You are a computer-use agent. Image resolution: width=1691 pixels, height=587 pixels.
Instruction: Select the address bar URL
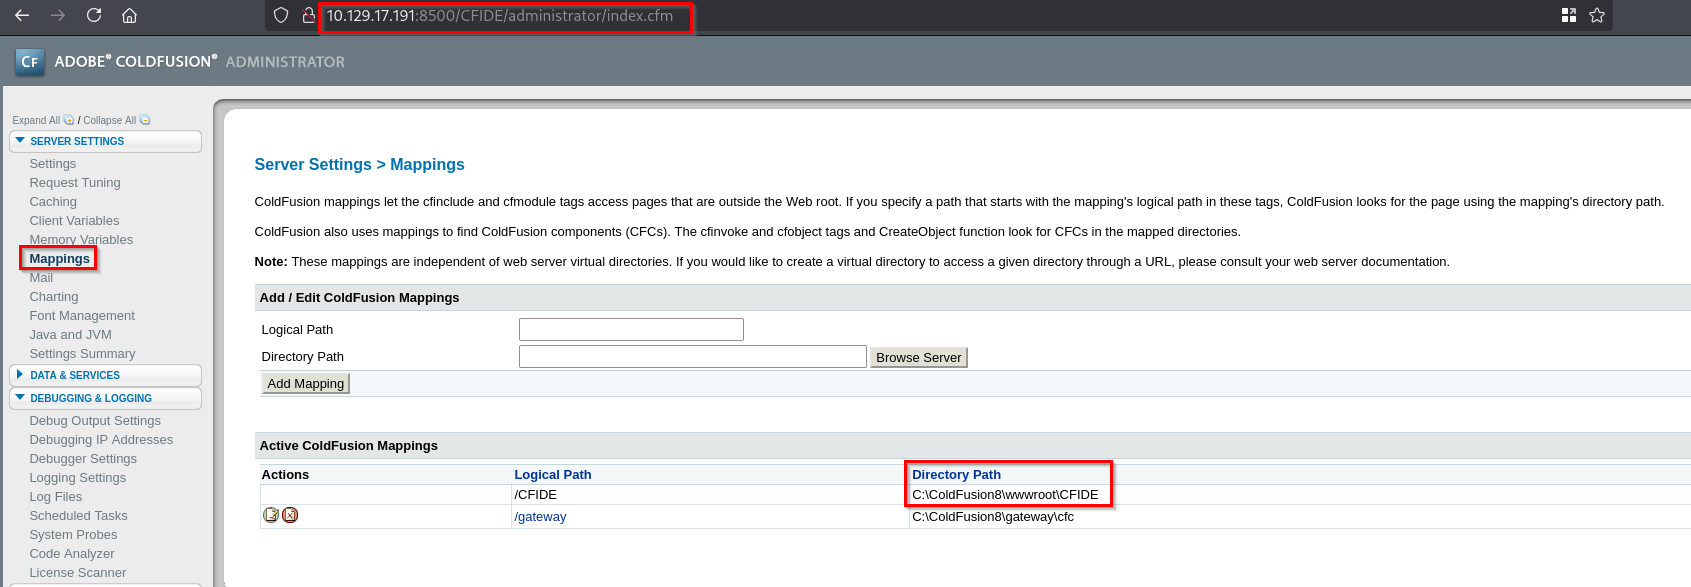pyautogui.click(x=500, y=16)
